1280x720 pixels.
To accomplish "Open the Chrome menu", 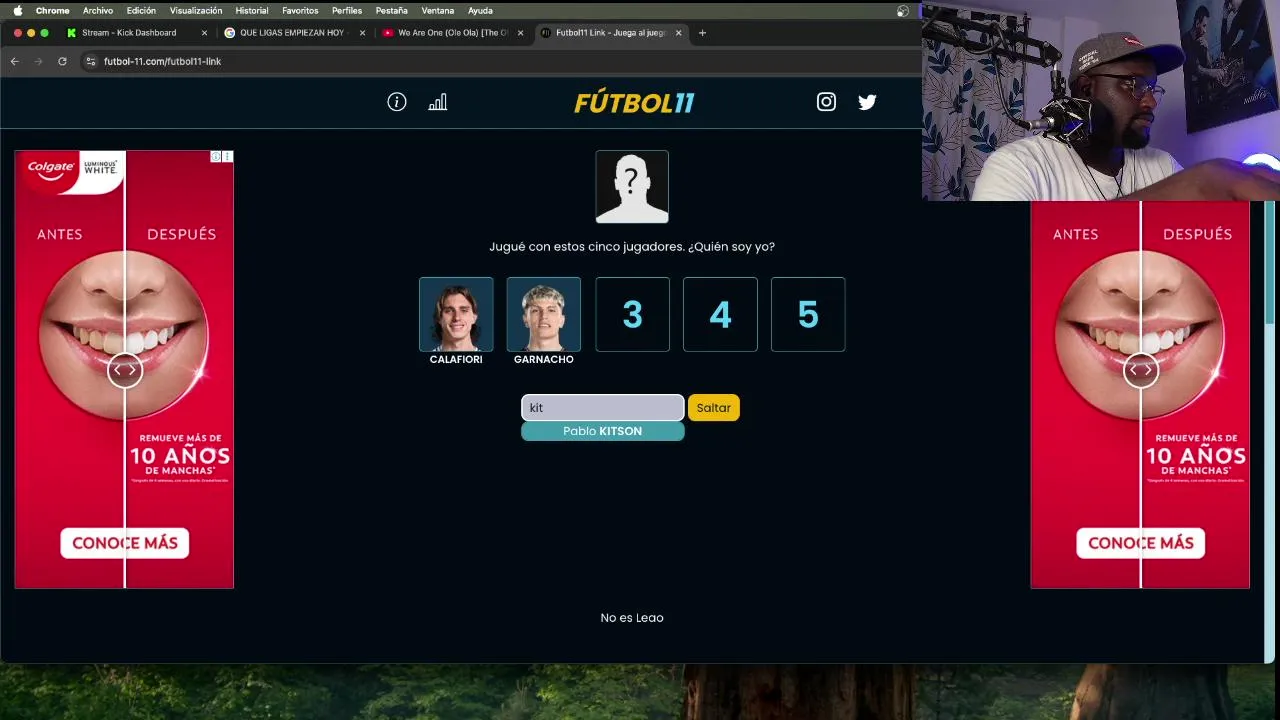I will pyautogui.click(x=52, y=10).
